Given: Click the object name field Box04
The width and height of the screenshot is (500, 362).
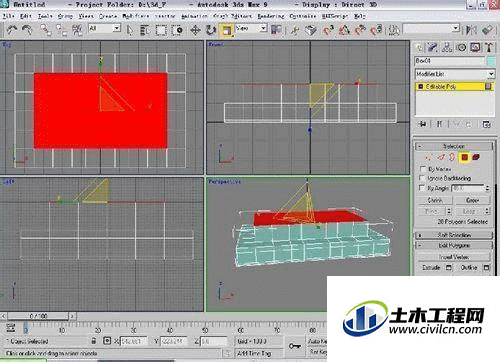Looking at the screenshot, I should (450, 61).
